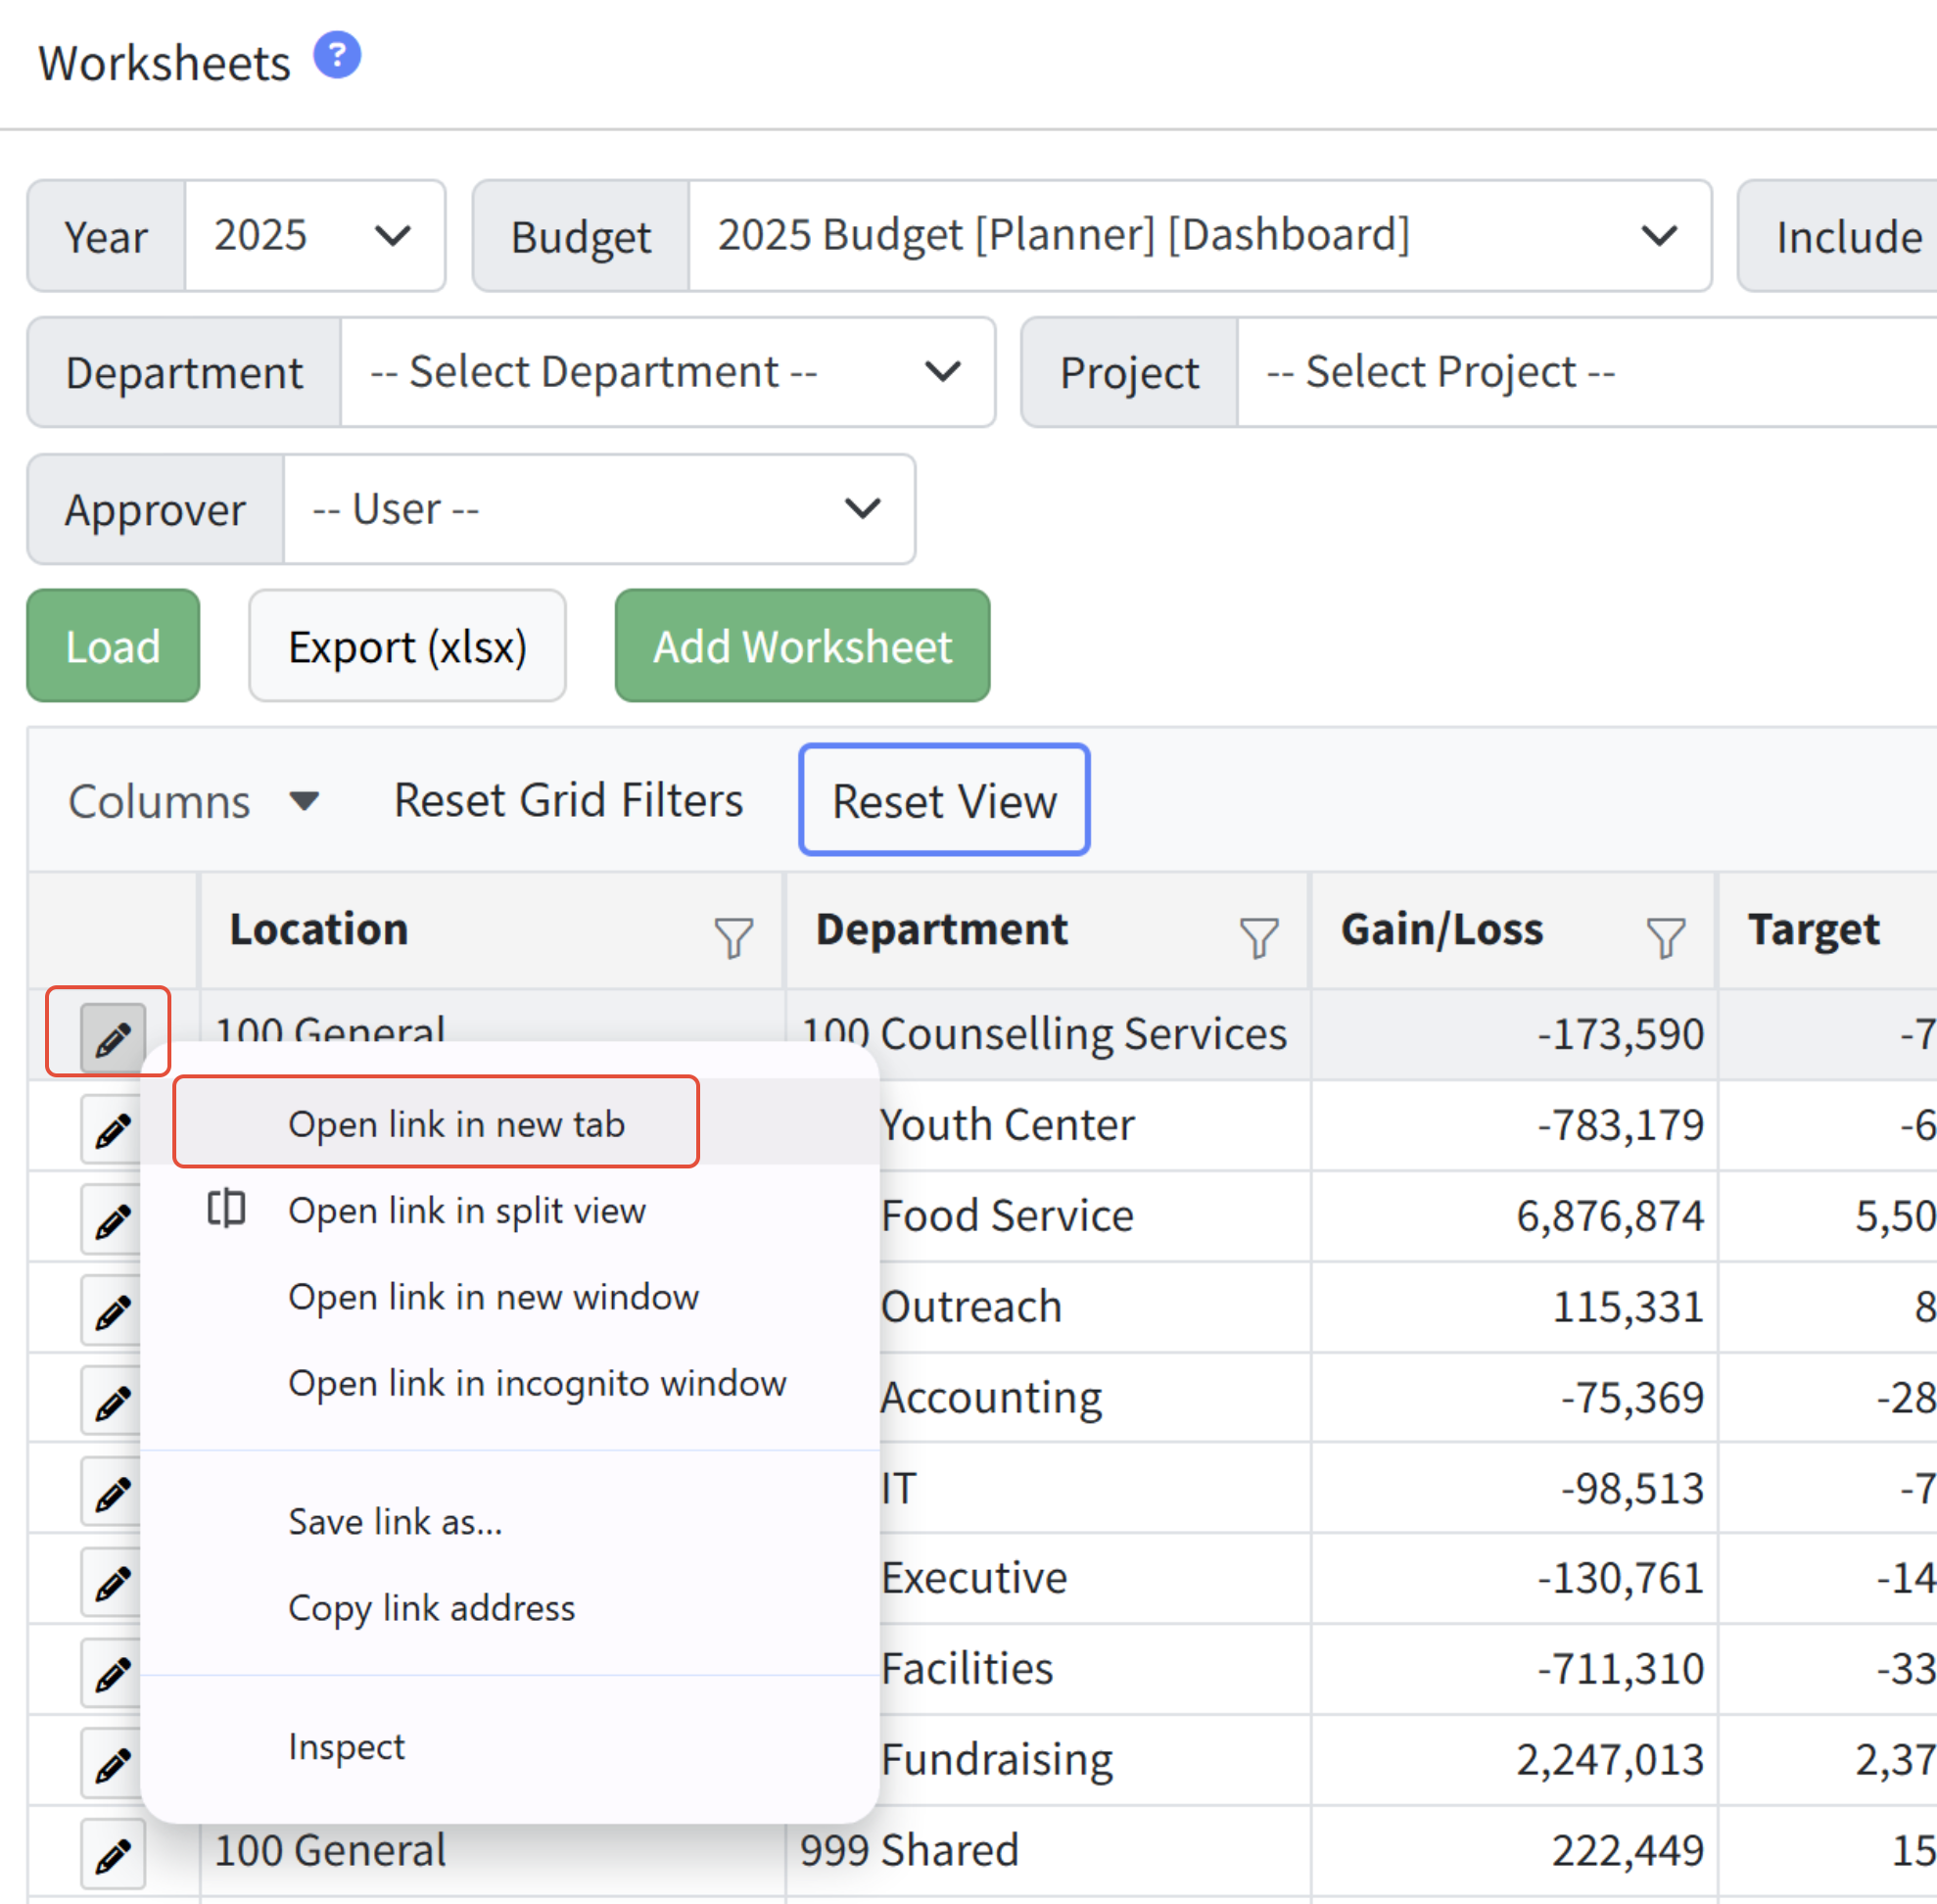This screenshot has height=1904, width=1937.
Task: Click the Location column filter icon
Action: click(733, 938)
